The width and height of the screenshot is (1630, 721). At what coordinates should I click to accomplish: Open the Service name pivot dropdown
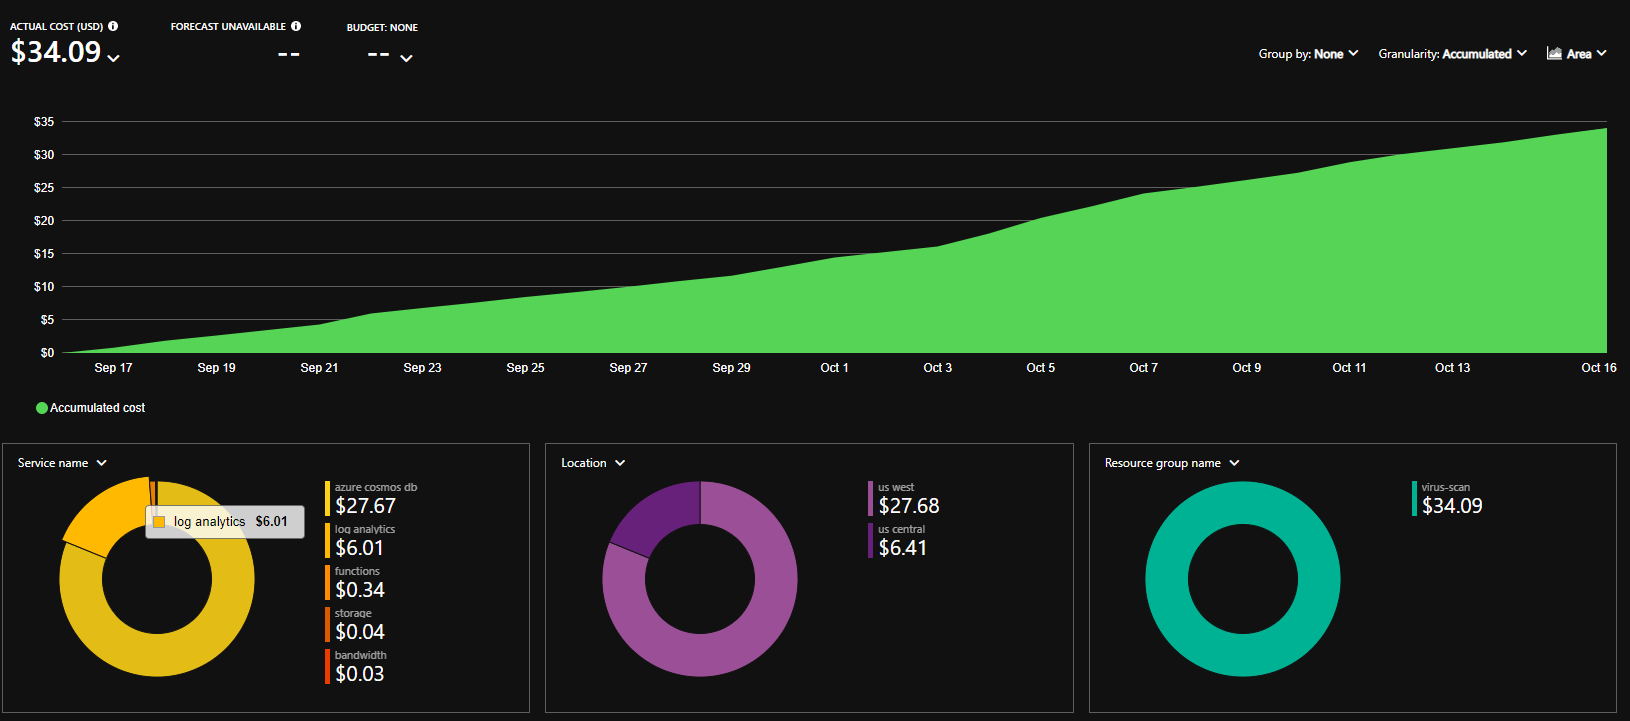click(62, 463)
